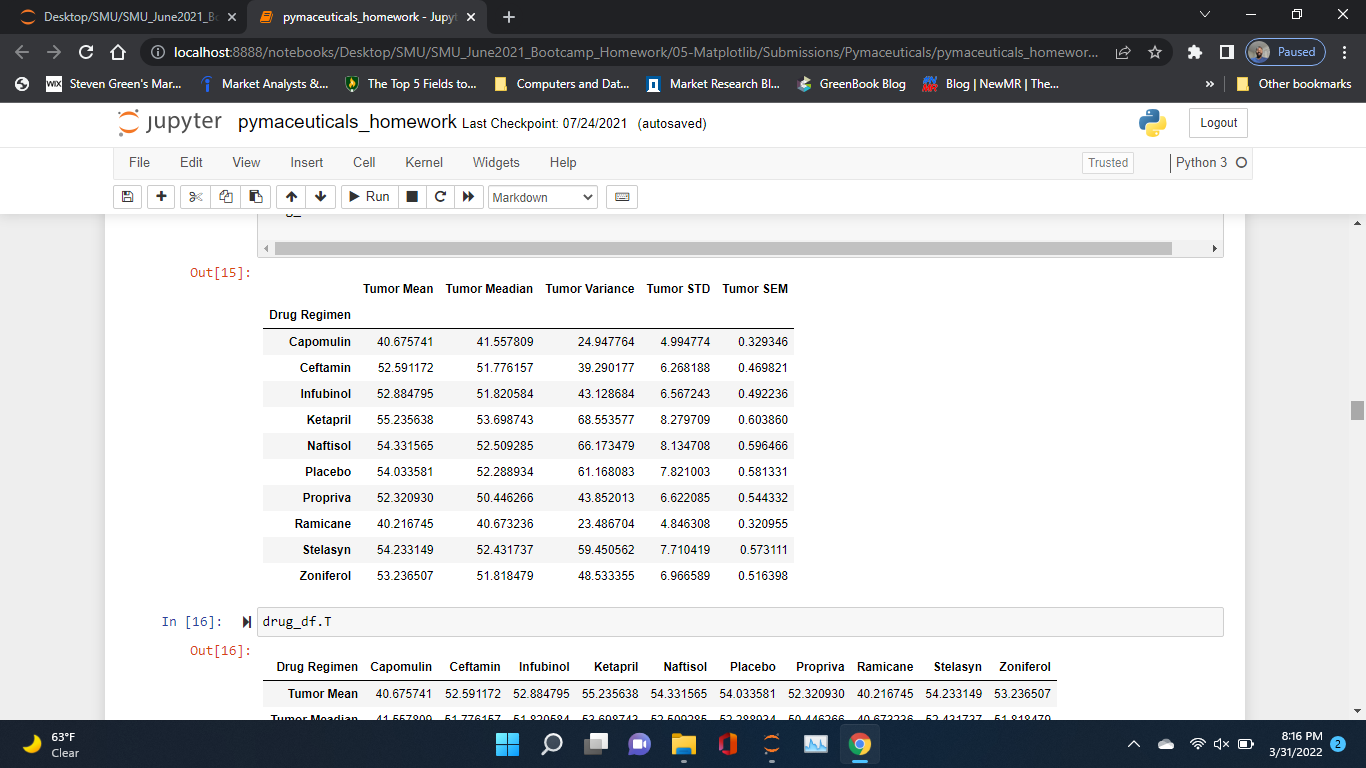The image size is (1366, 768).
Task: Collapse cell 16 with run indicator arrow
Action: point(247,622)
